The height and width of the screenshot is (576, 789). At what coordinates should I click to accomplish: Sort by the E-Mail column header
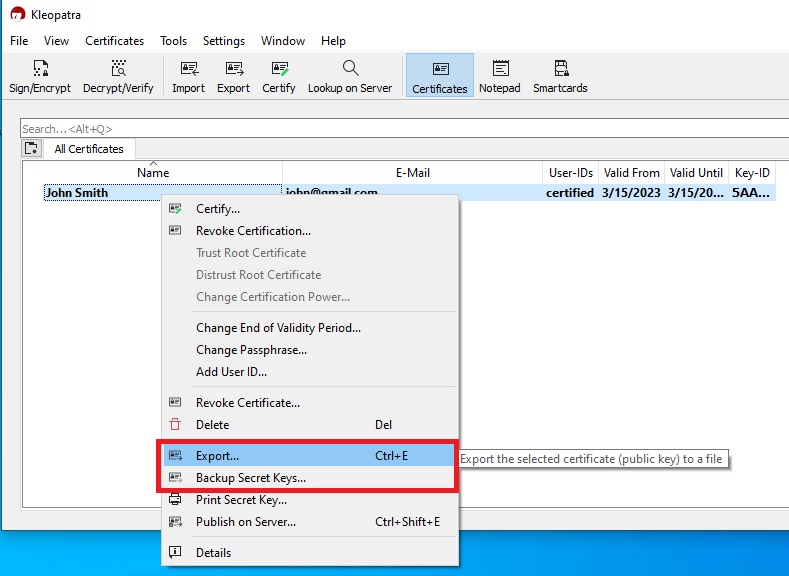click(x=413, y=173)
